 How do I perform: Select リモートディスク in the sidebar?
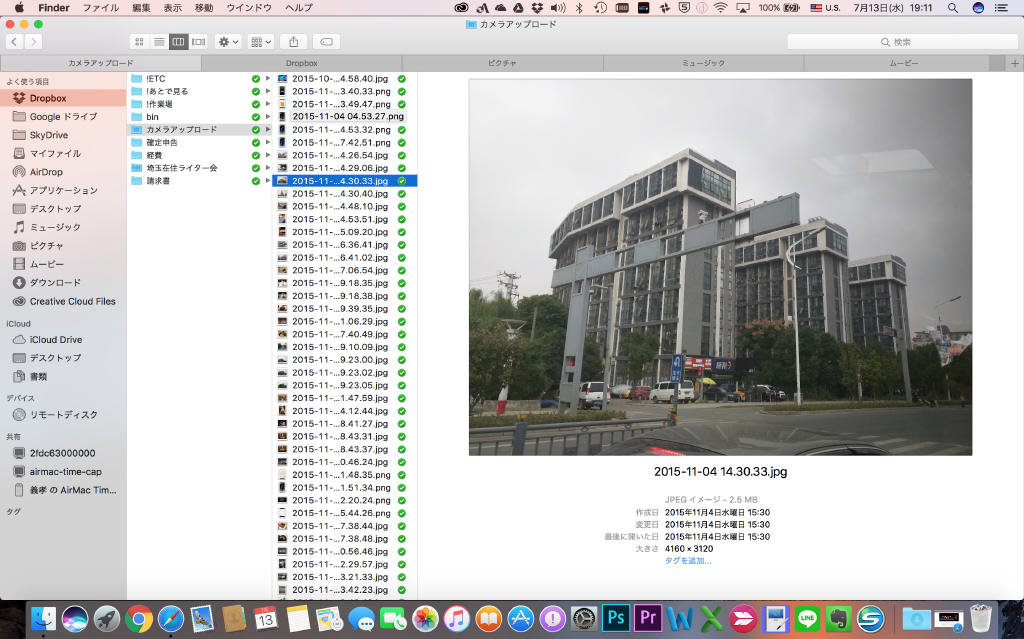pyautogui.click(x=63, y=415)
